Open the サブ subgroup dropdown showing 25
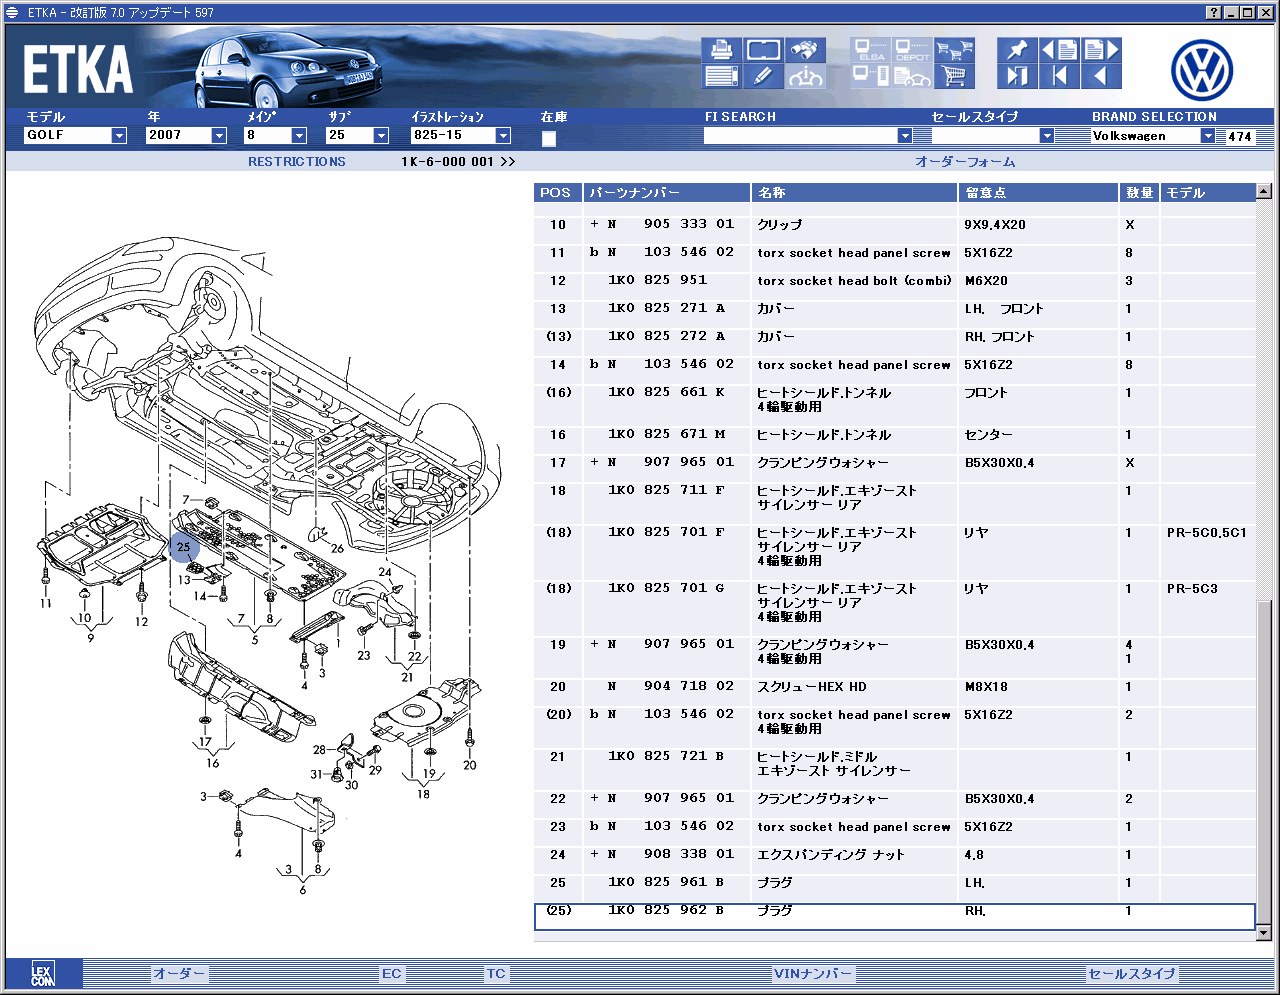Screen dimensions: 1280x995 (381, 136)
